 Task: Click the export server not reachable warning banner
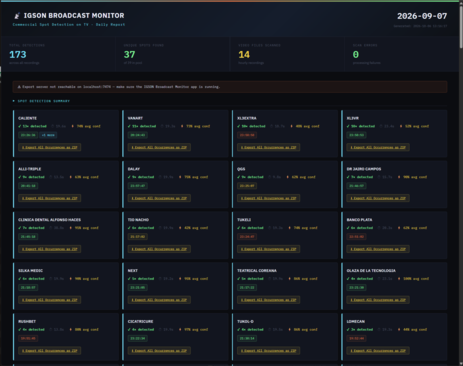(230, 87)
